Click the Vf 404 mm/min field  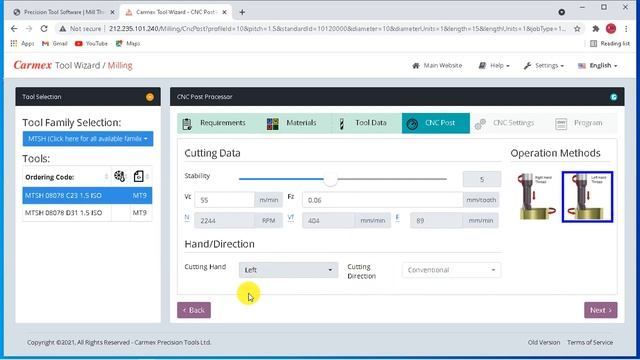point(329,220)
